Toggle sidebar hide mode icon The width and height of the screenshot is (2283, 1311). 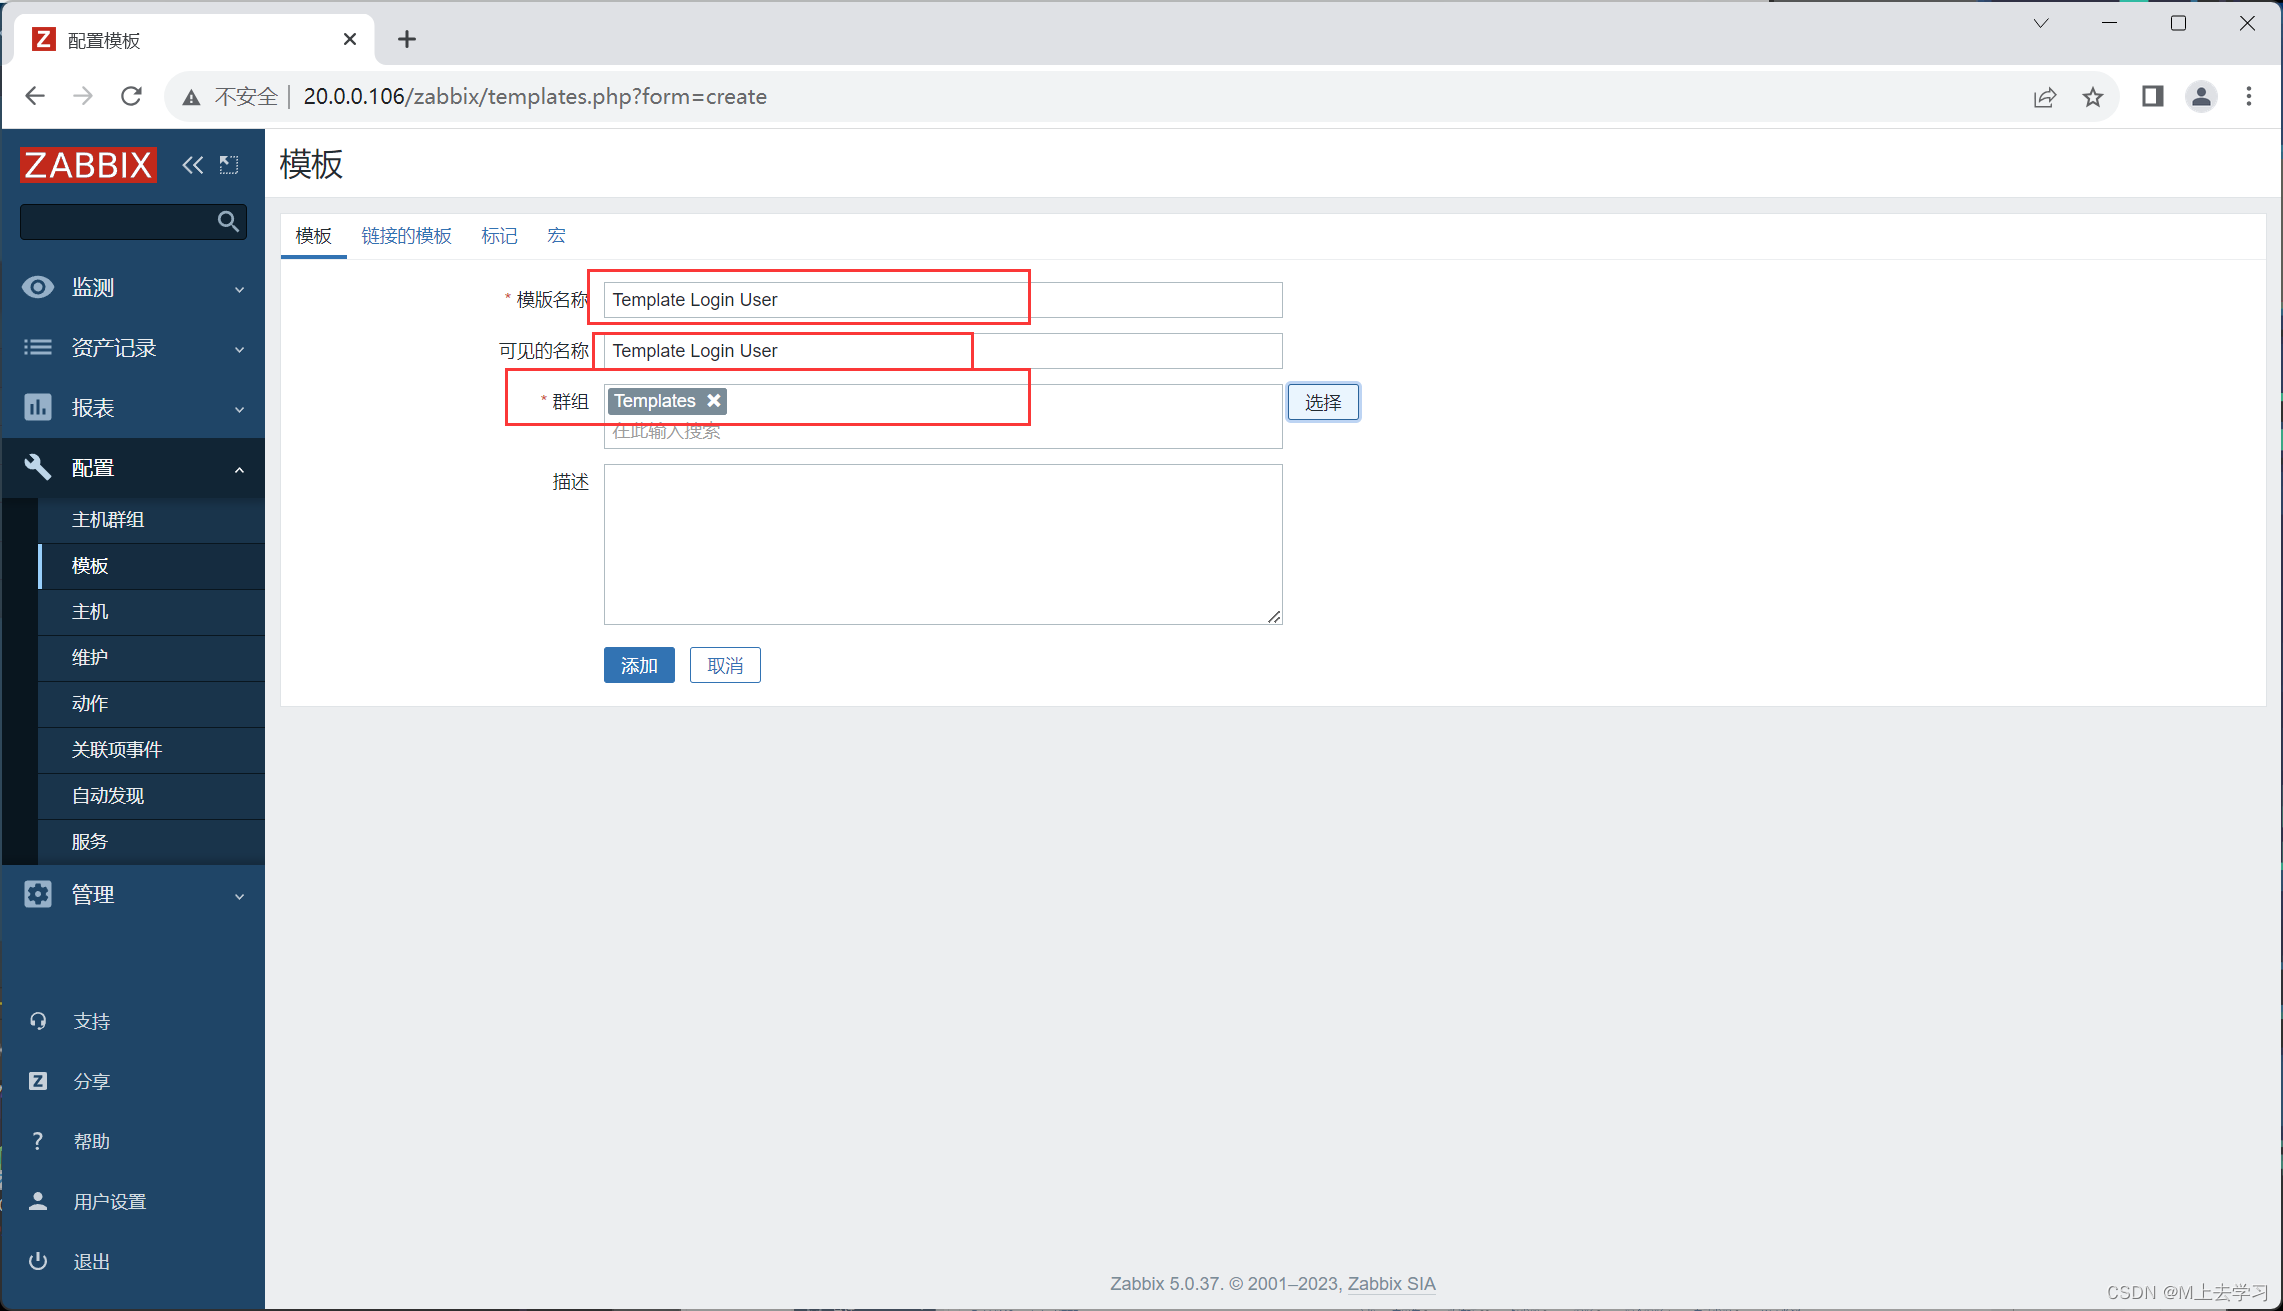pyautogui.click(x=229, y=165)
